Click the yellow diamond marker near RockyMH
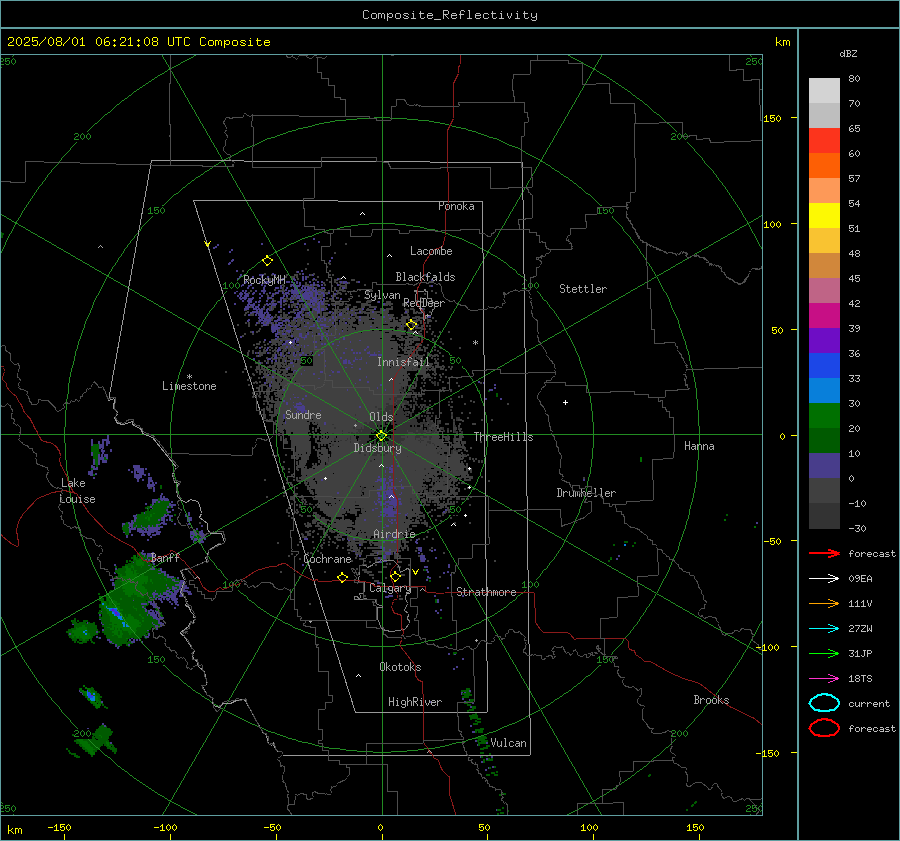Image resolution: width=900 pixels, height=841 pixels. tap(267, 261)
